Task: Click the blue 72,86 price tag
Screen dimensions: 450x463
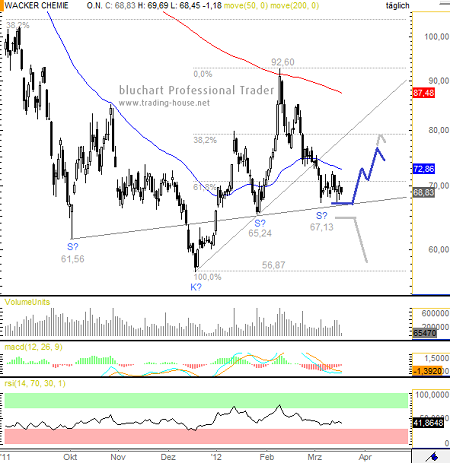Action: click(424, 169)
